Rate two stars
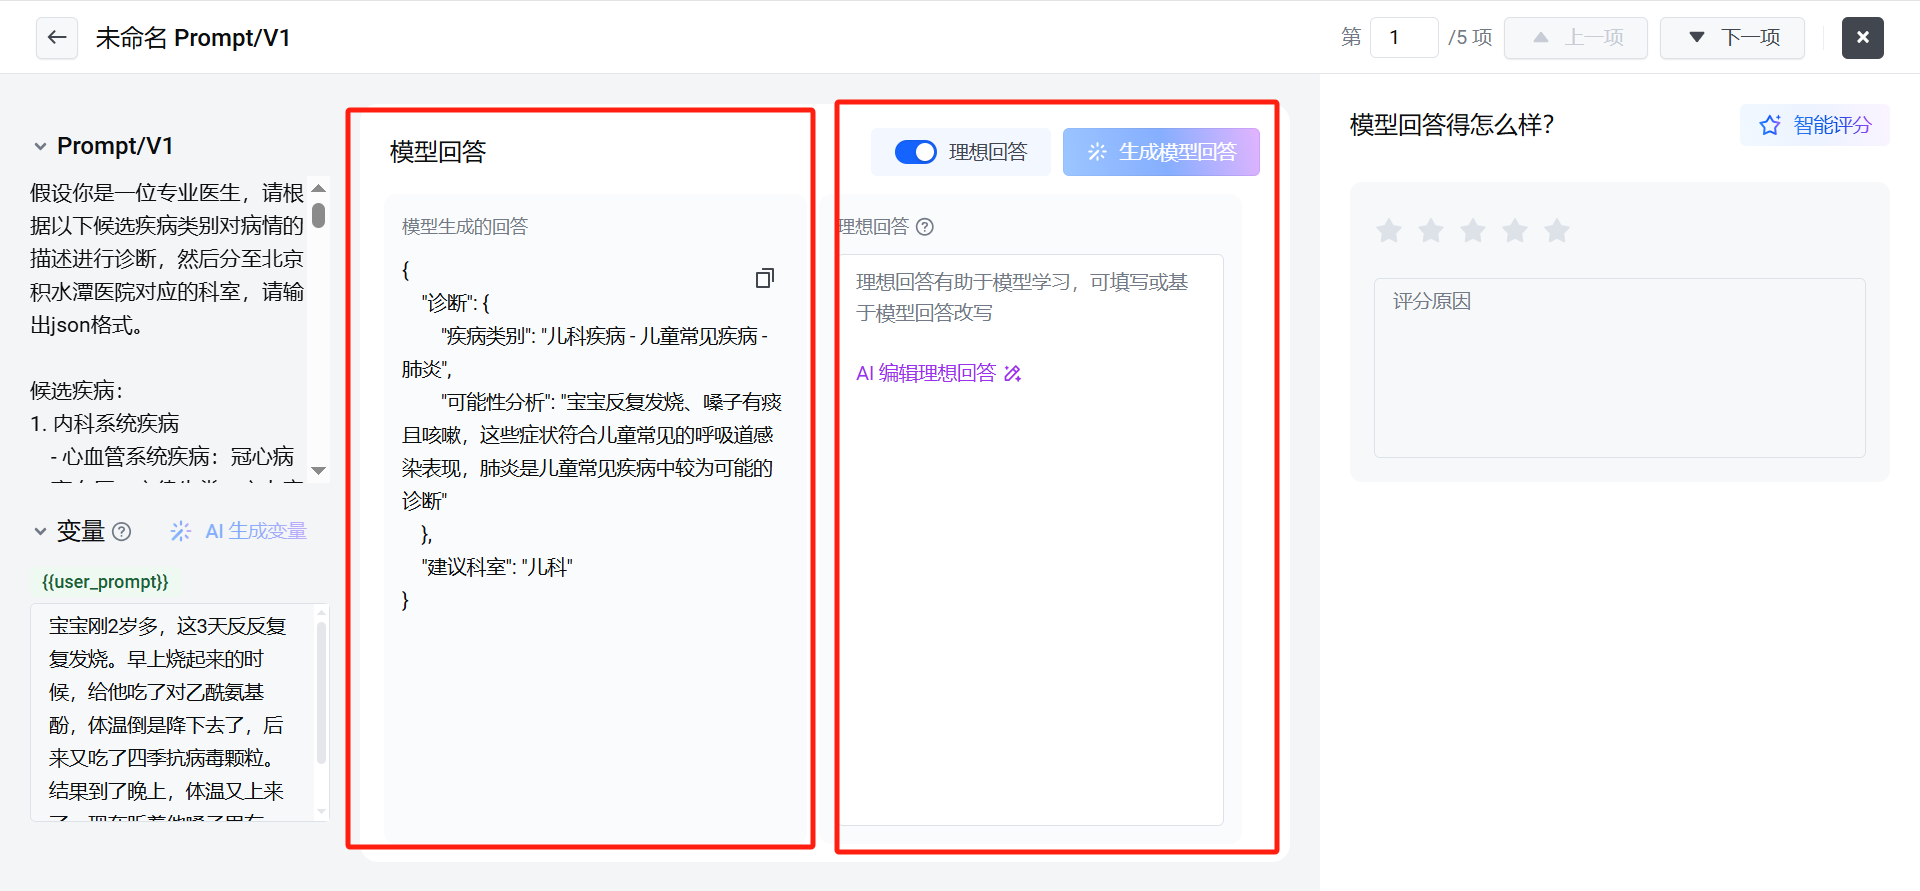The height and width of the screenshot is (891, 1920). [x=1431, y=231]
